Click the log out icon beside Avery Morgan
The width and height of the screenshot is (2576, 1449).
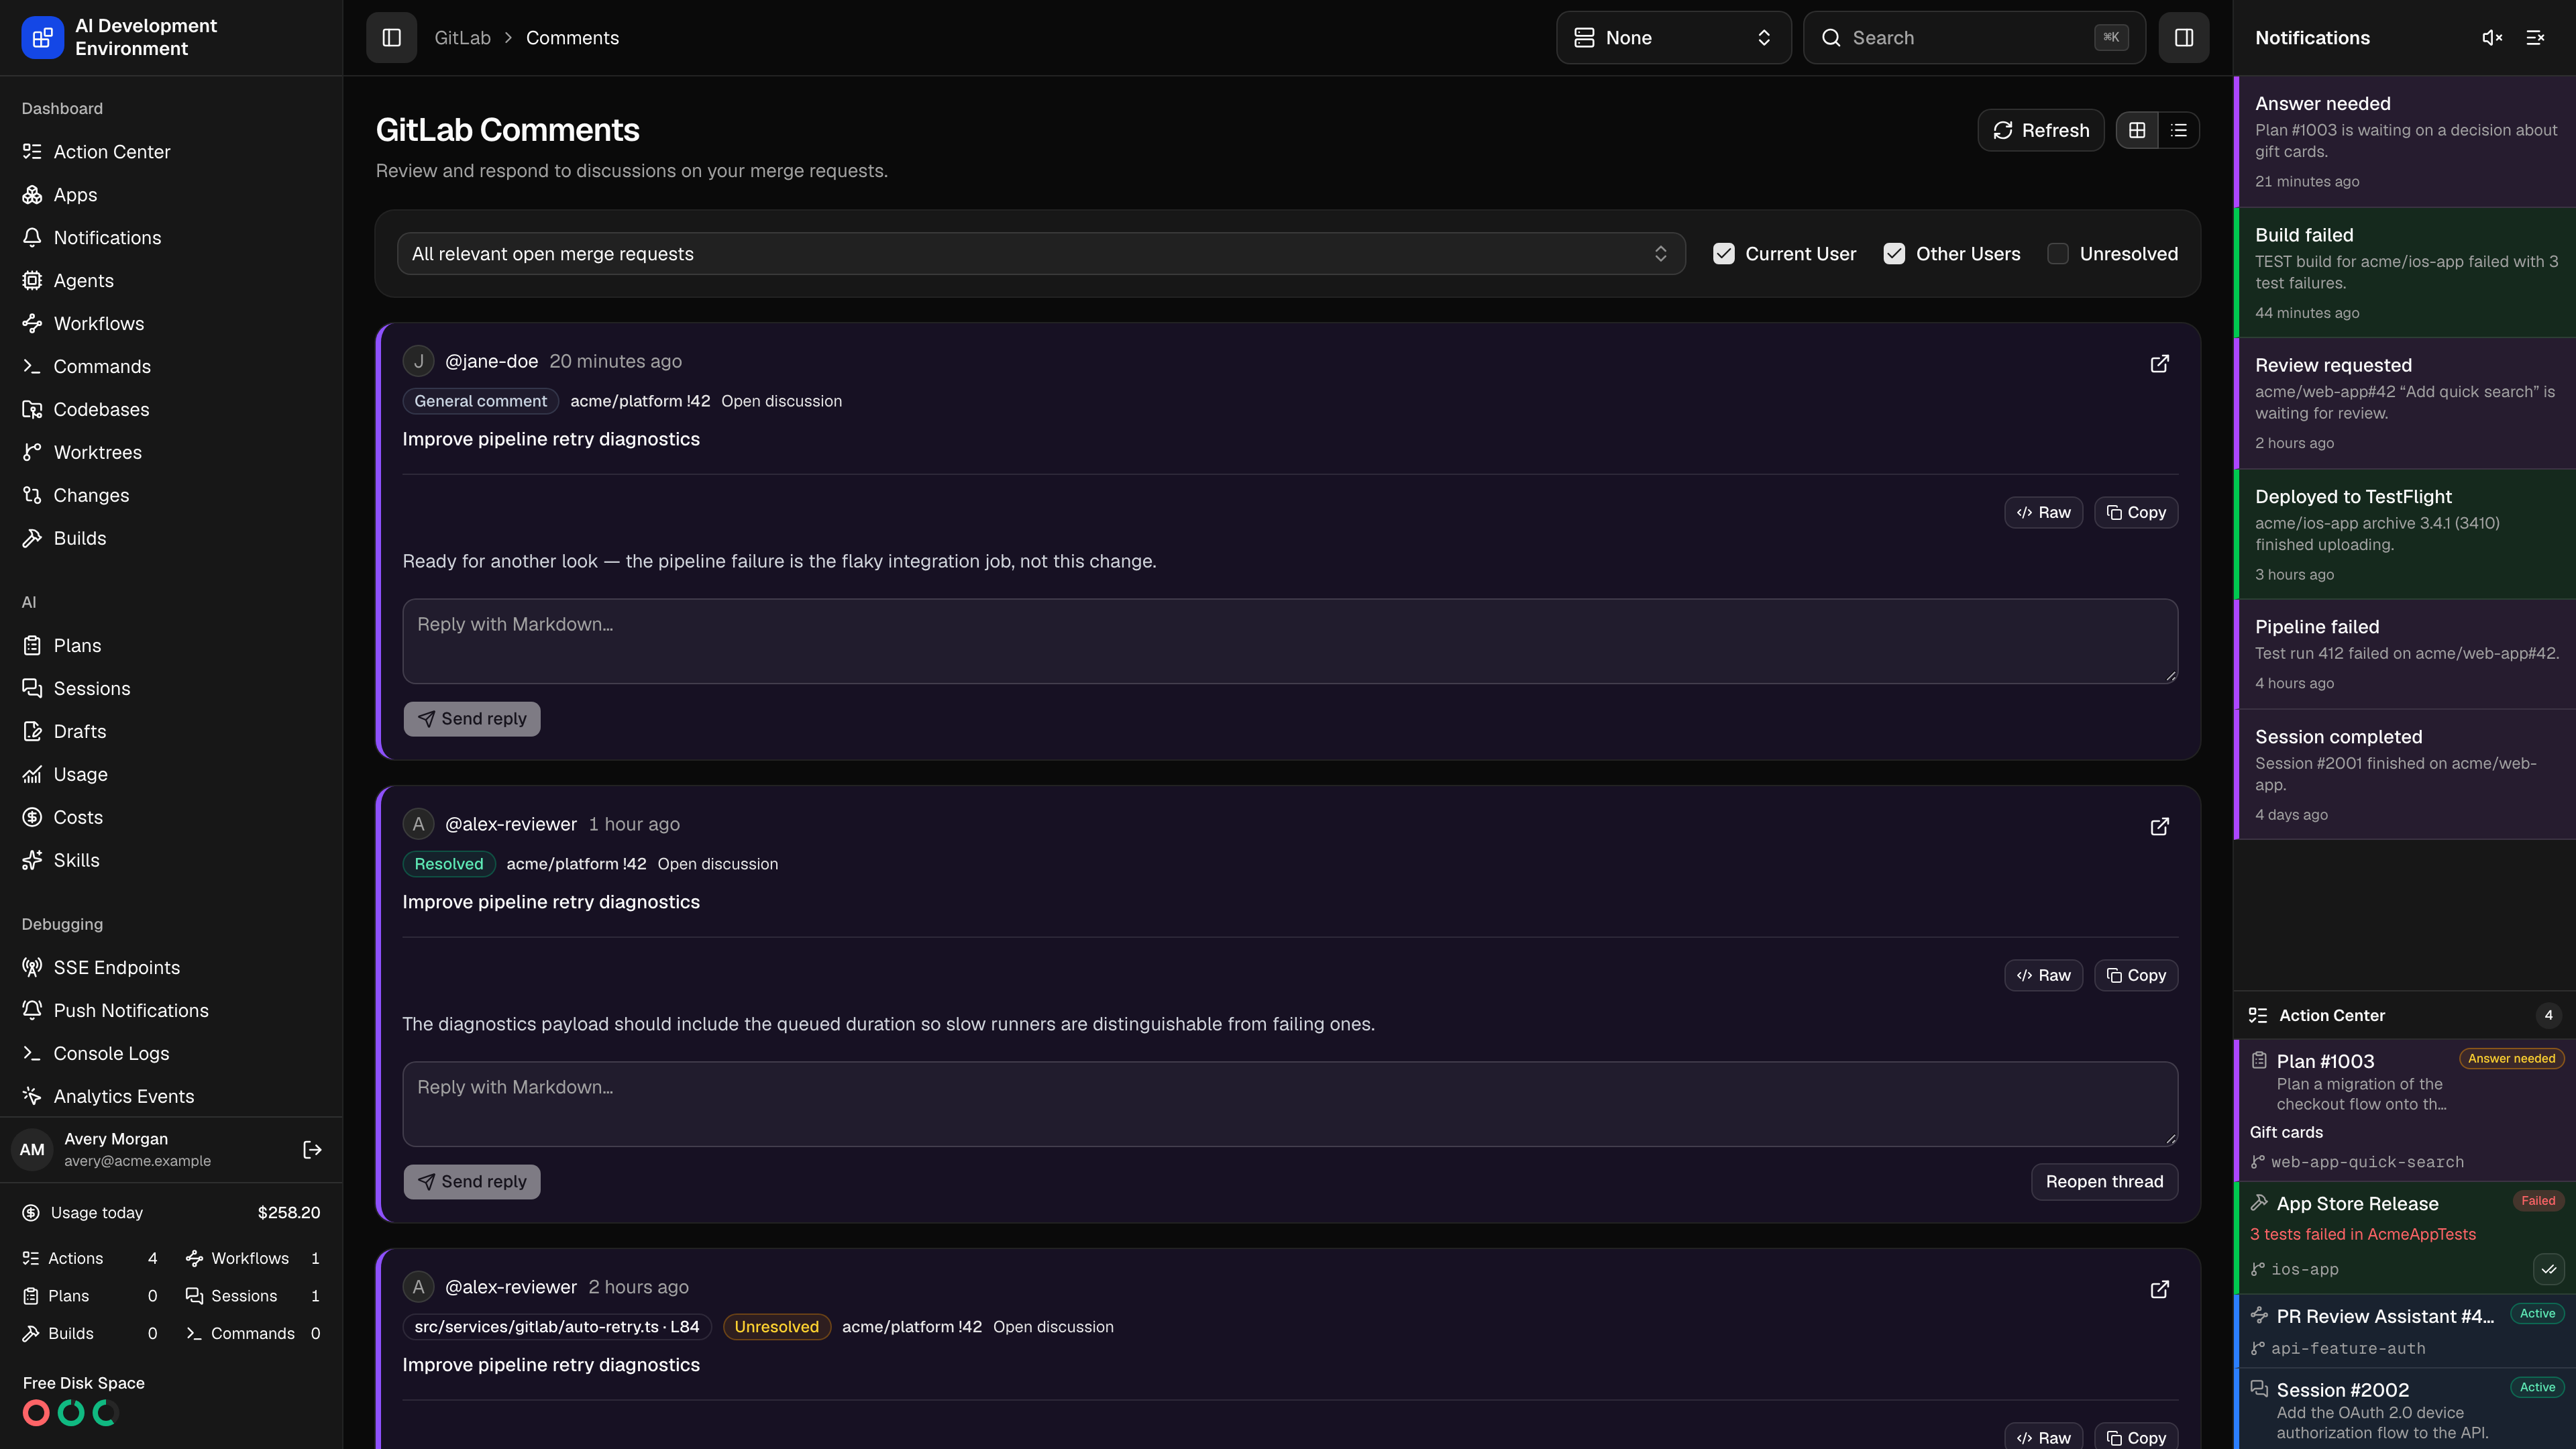[x=312, y=1150]
